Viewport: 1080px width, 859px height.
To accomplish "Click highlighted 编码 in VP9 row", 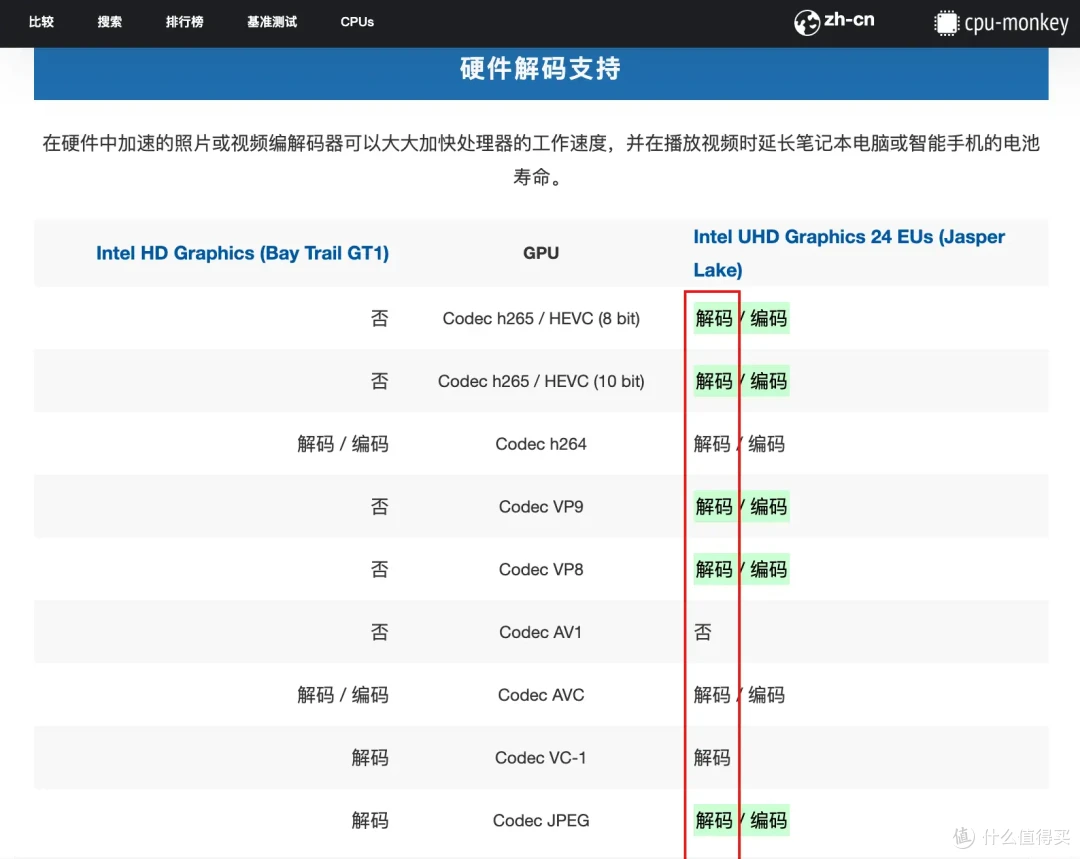I will (x=768, y=506).
